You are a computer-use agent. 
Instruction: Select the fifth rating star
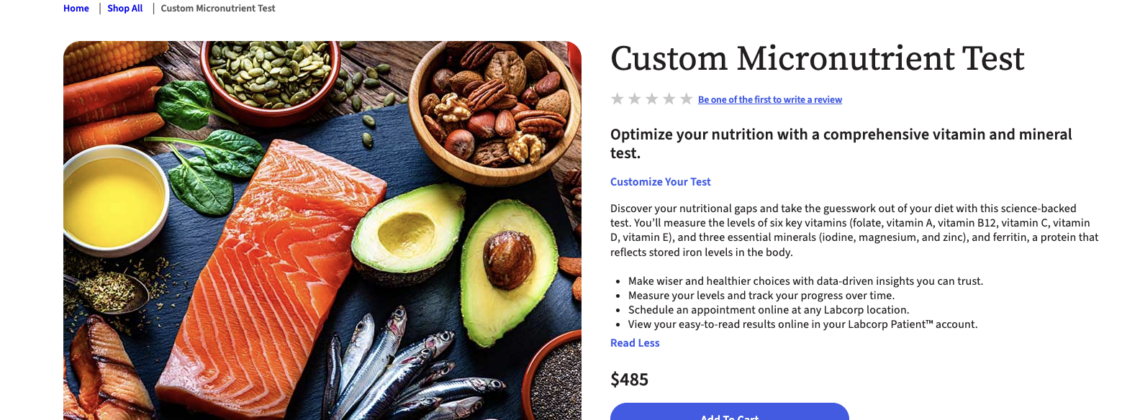tap(686, 99)
